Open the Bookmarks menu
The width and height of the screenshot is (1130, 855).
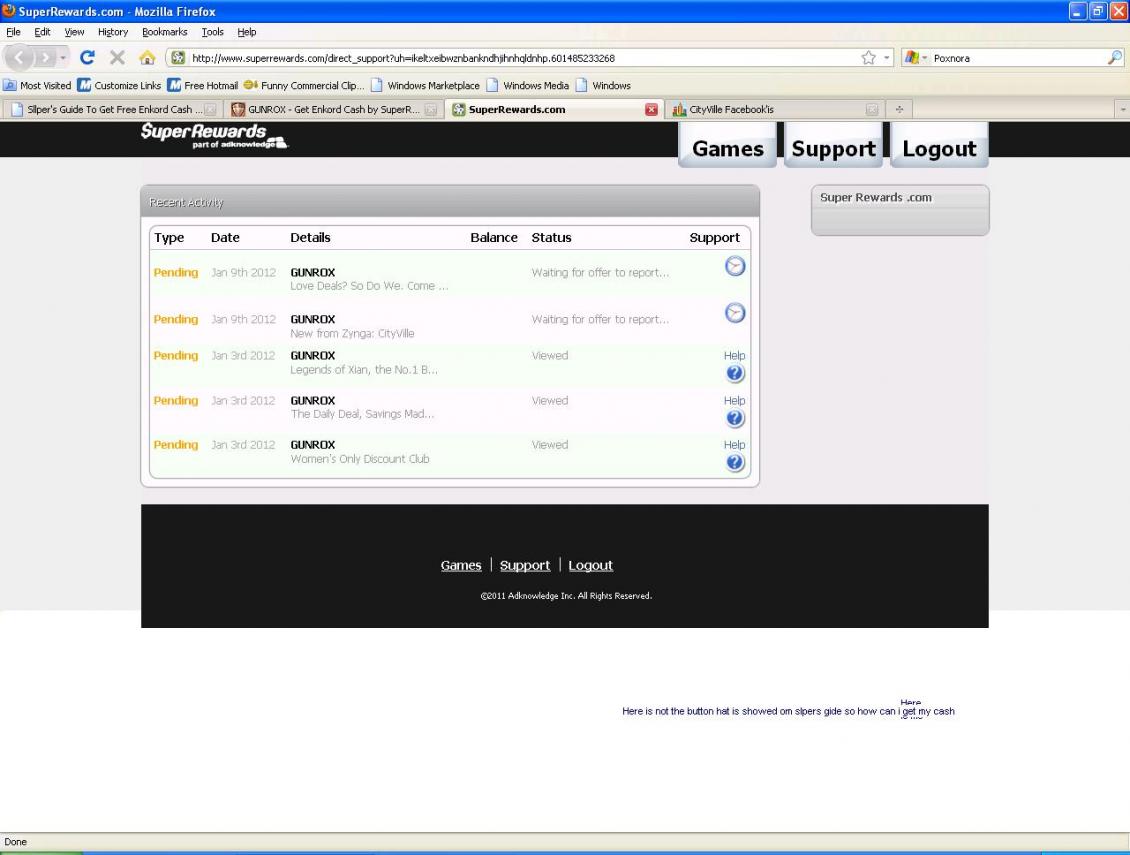click(x=158, y=32)
